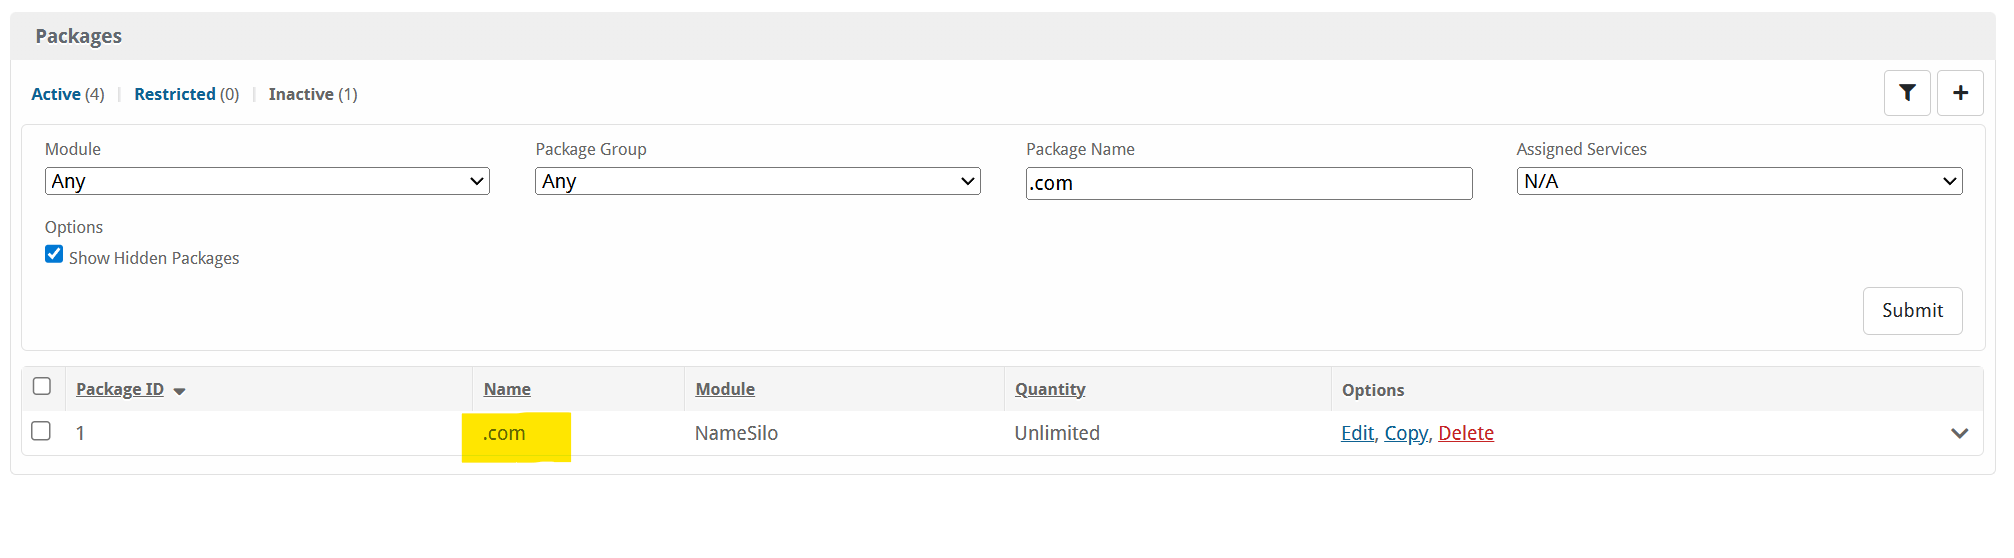2014x558 pixels.
Task: Copy the .com package
Action: click(x=1406, y=433)
